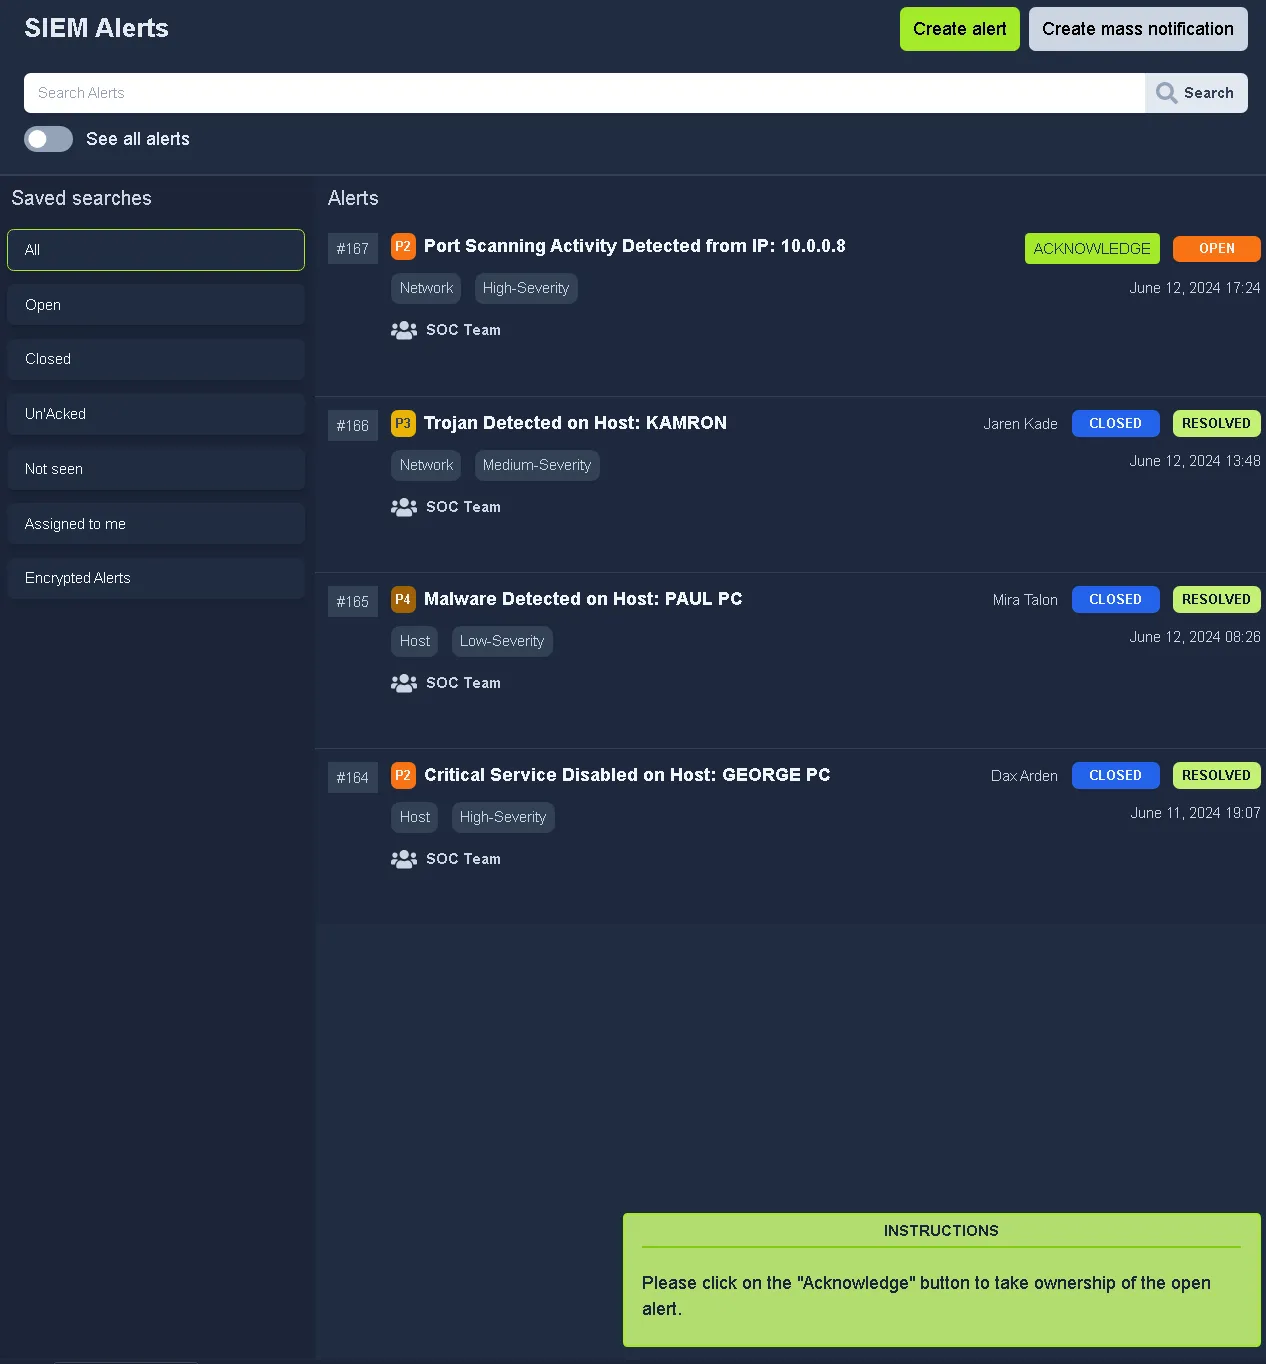
Task: Open the Un'Acked saved search
Action: [156, 414]
